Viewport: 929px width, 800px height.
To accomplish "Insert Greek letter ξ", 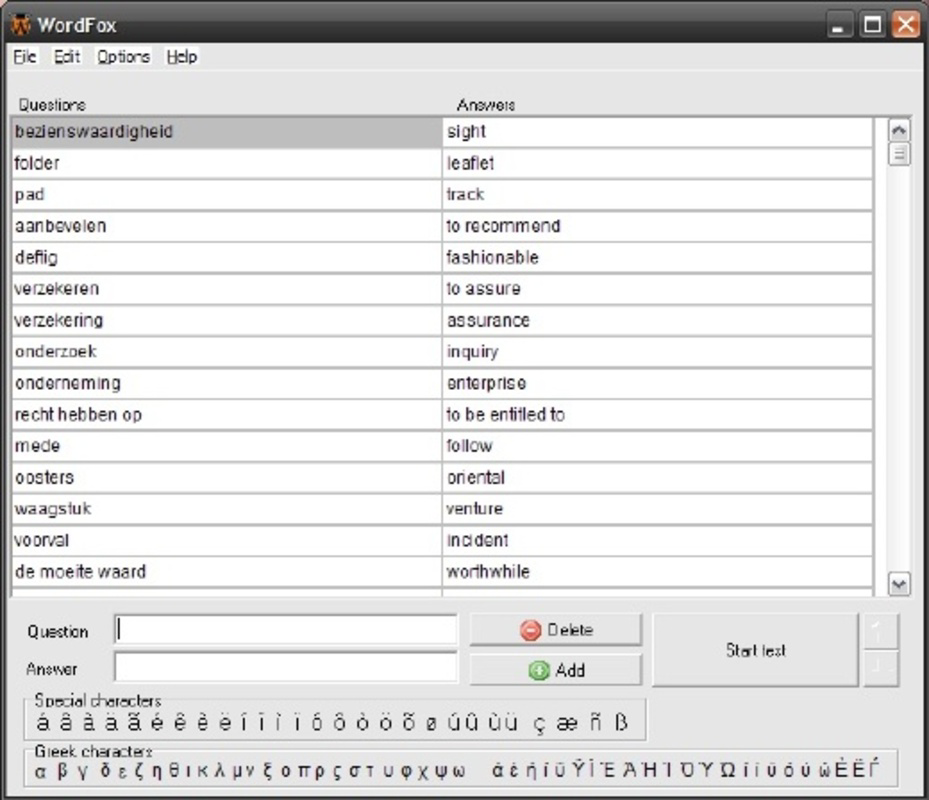I will [268, 770].
